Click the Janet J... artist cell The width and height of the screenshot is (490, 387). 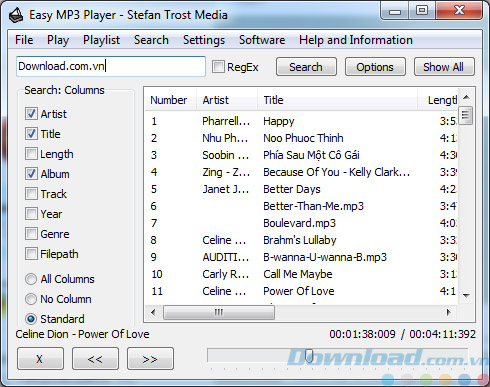click(226, 189)
